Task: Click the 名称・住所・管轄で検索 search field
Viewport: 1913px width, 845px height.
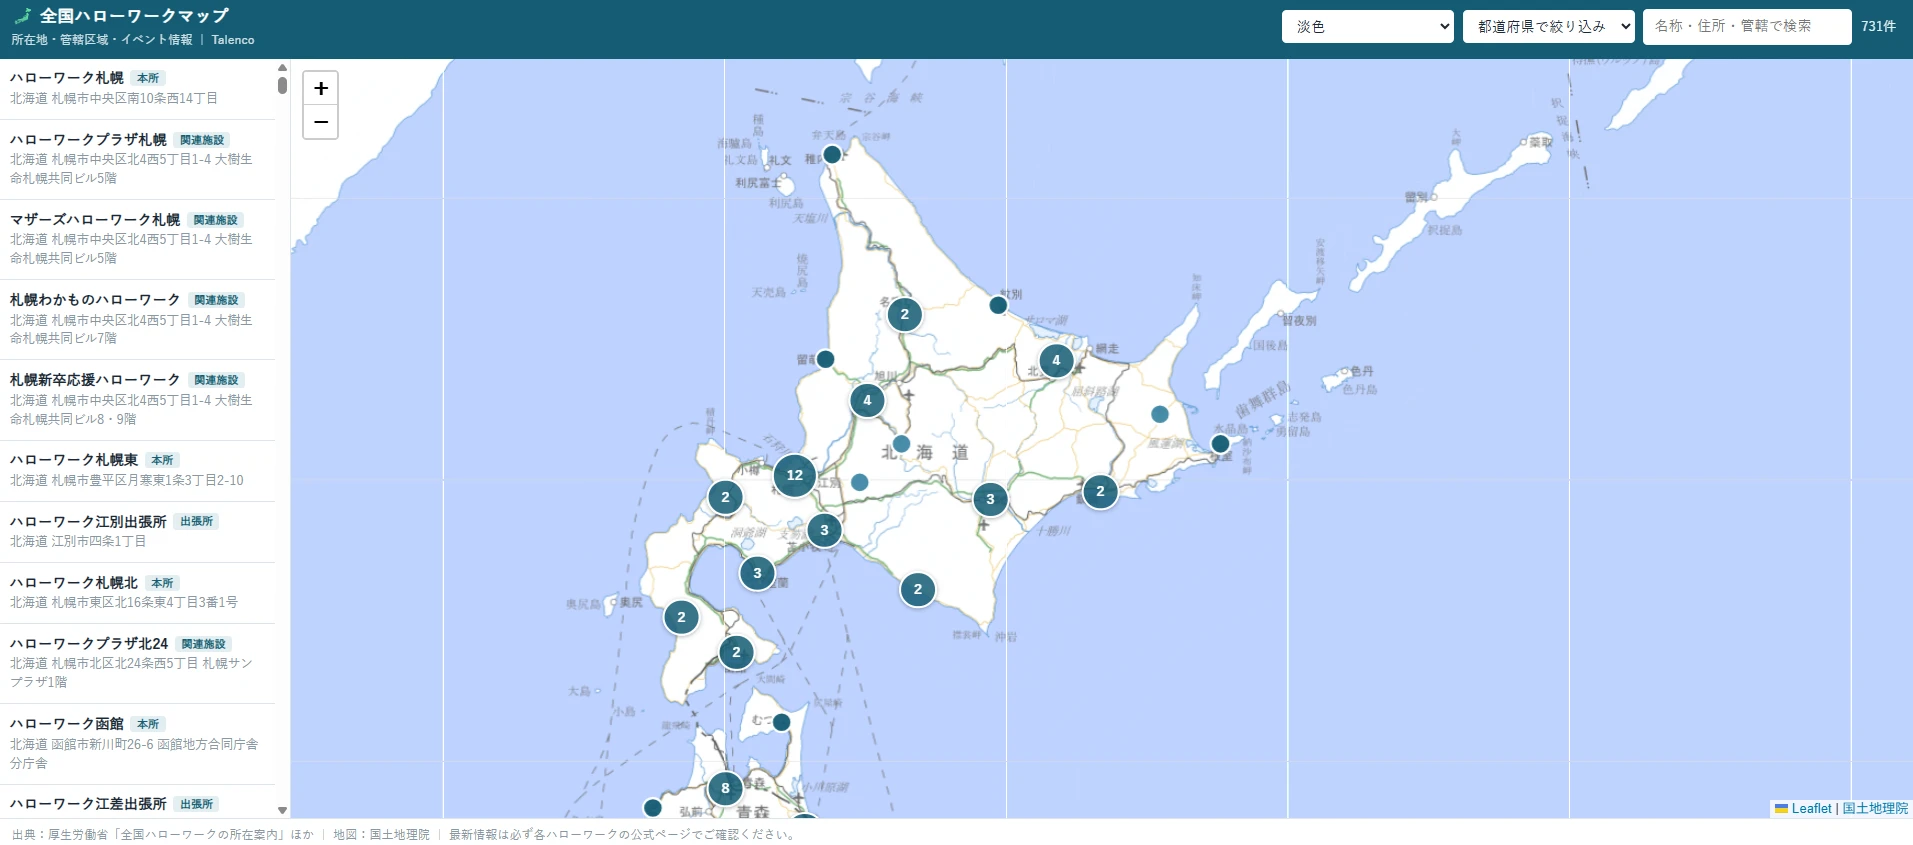Action: [x=1747, y=26]
